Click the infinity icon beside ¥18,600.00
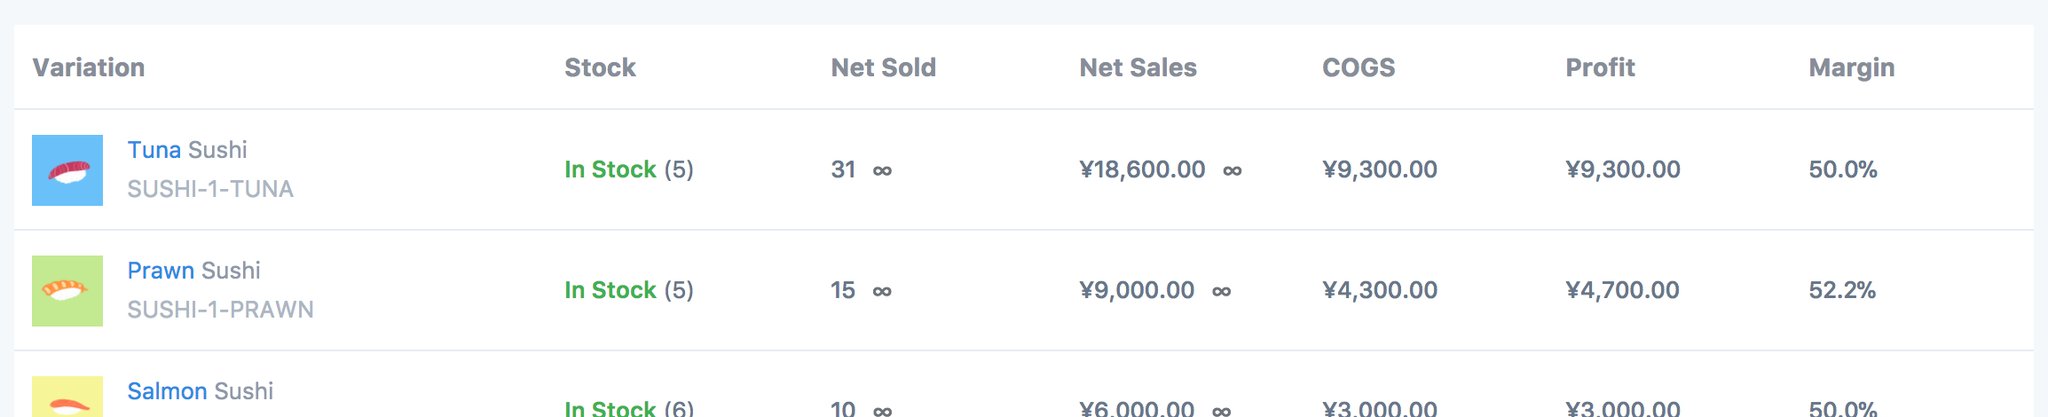 1232,171
